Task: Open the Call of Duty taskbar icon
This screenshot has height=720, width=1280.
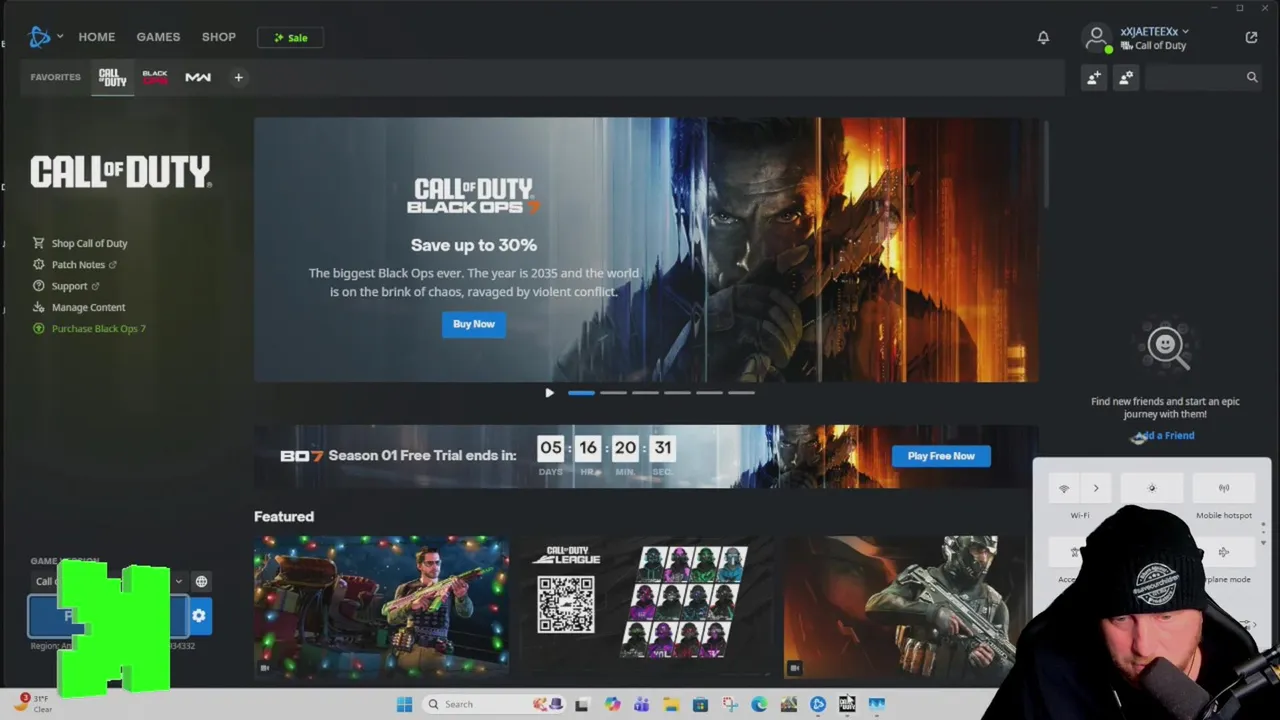Action: tap(847, 704)
